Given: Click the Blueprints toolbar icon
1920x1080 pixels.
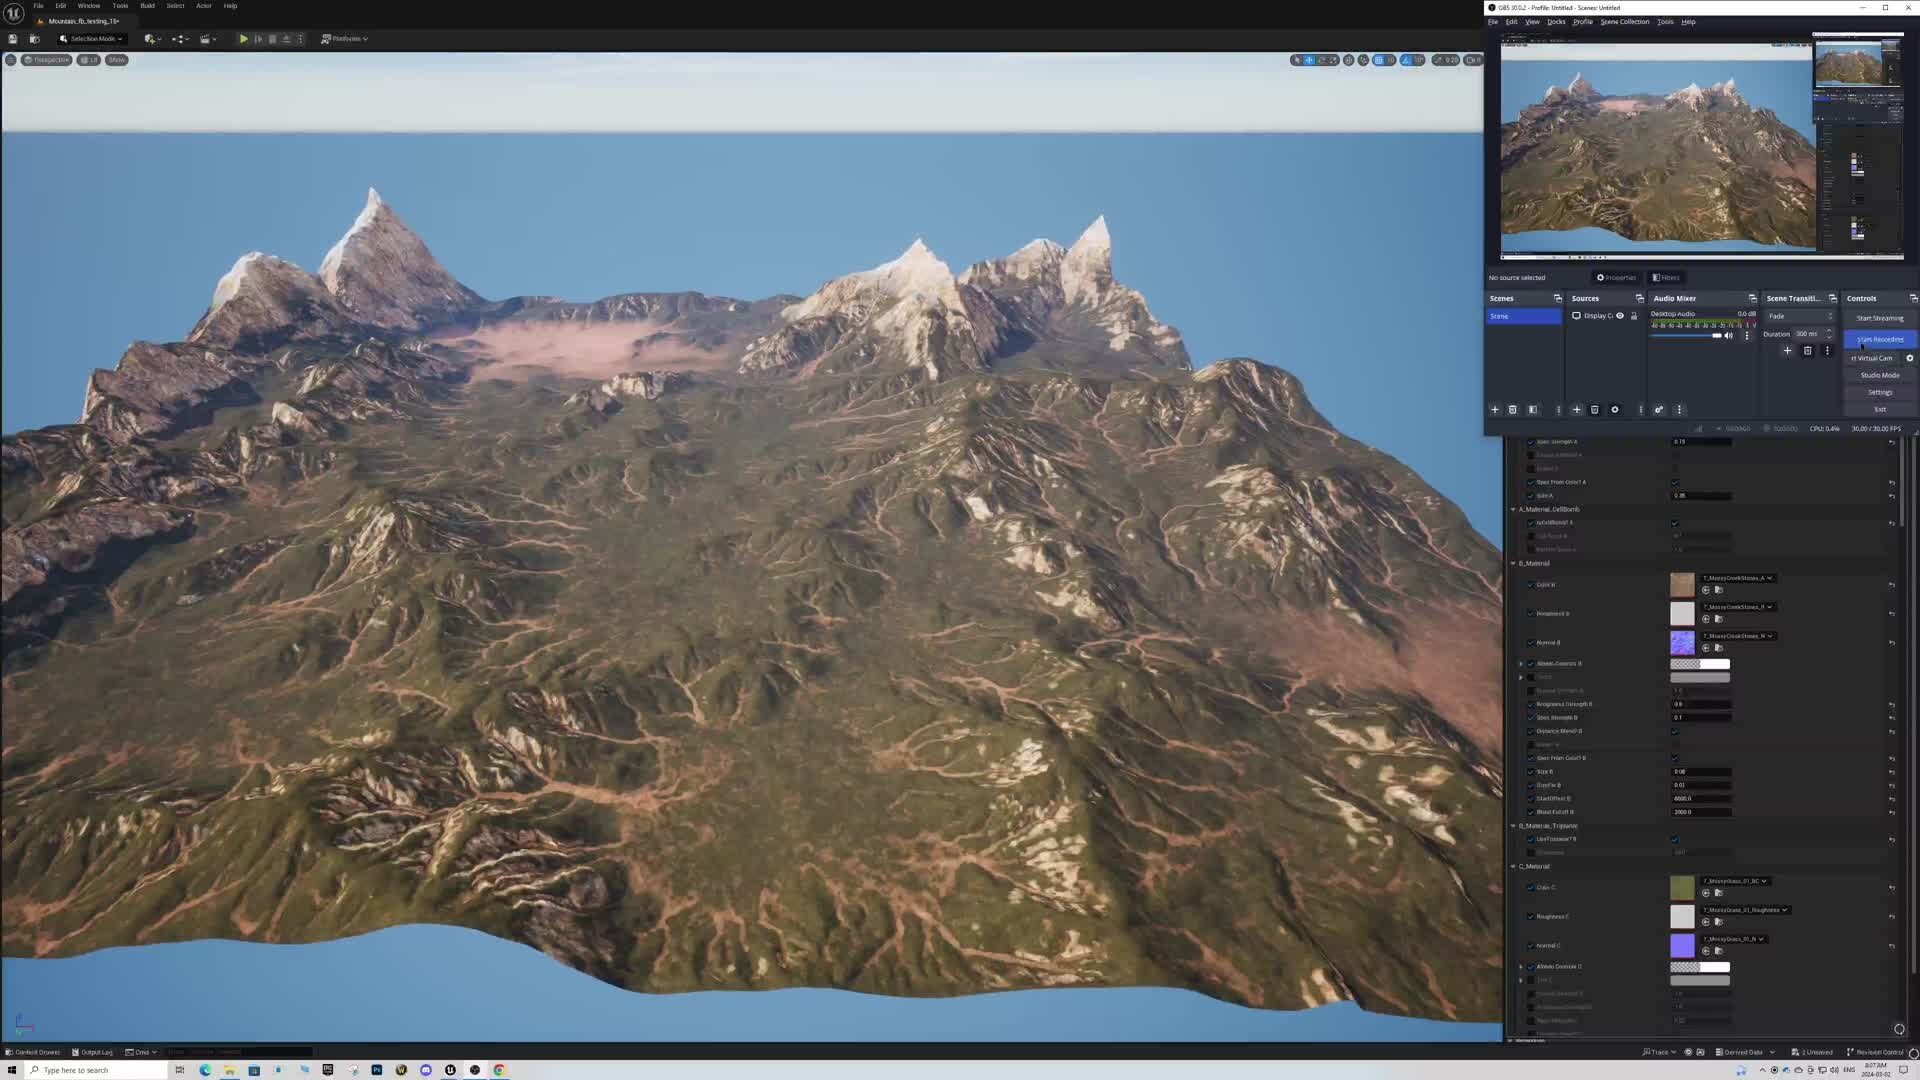Looking at the screenshot, I should point(178,38).
